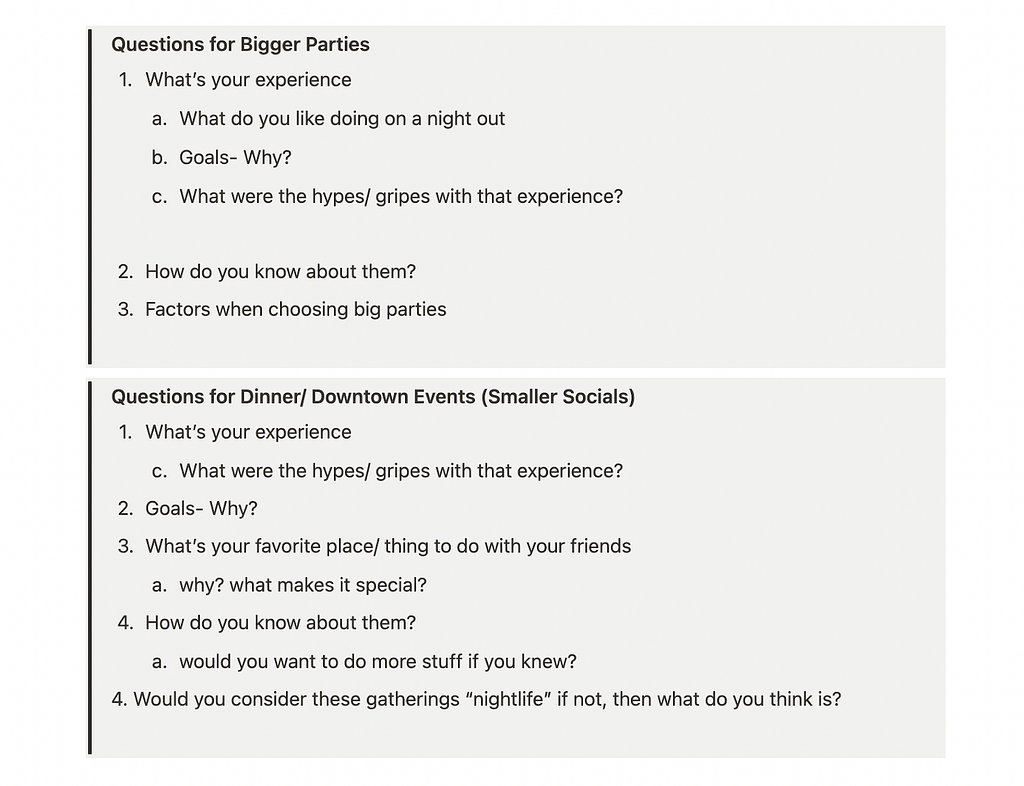Click 'What's your experience' under Smaller Socials
Screen dimensions: 1024x786
coord(248,432)
